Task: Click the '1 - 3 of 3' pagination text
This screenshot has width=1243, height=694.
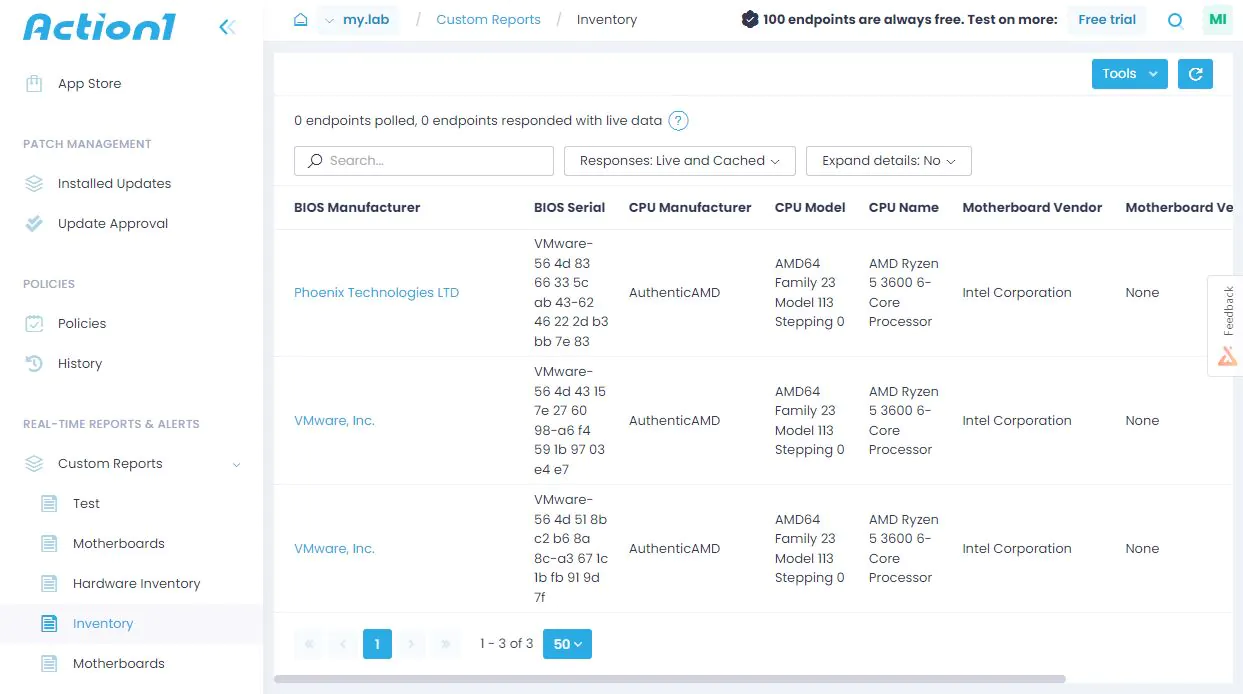Action: (x=506, y=644)
